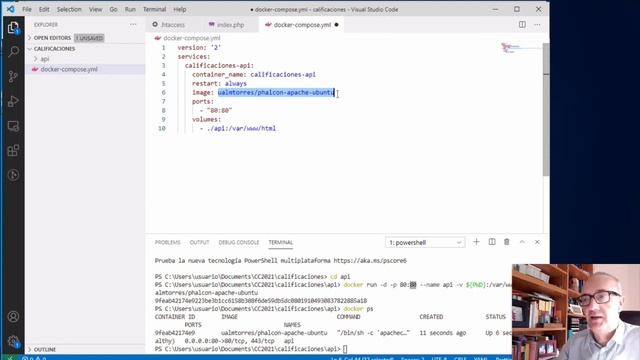
Task: Kill terminal with trash icon
Action: click(507, 242)
